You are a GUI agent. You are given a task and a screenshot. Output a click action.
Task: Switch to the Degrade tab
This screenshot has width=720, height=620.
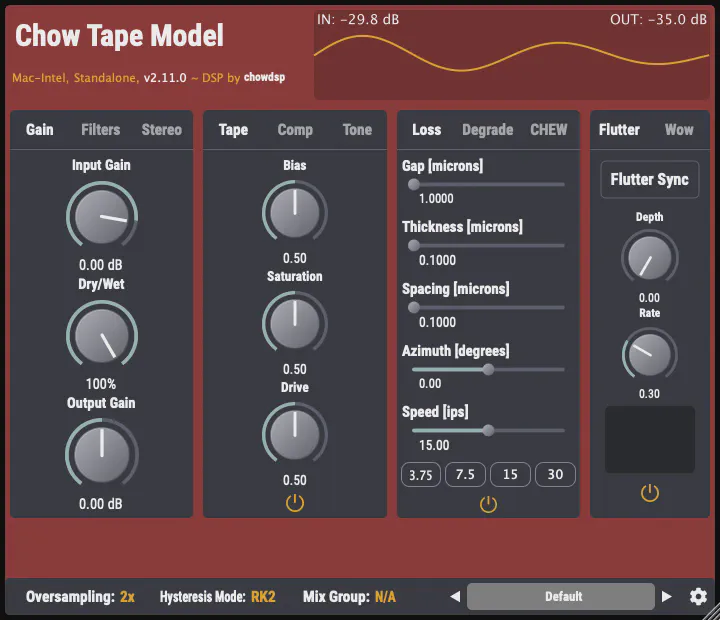point(487,130)
